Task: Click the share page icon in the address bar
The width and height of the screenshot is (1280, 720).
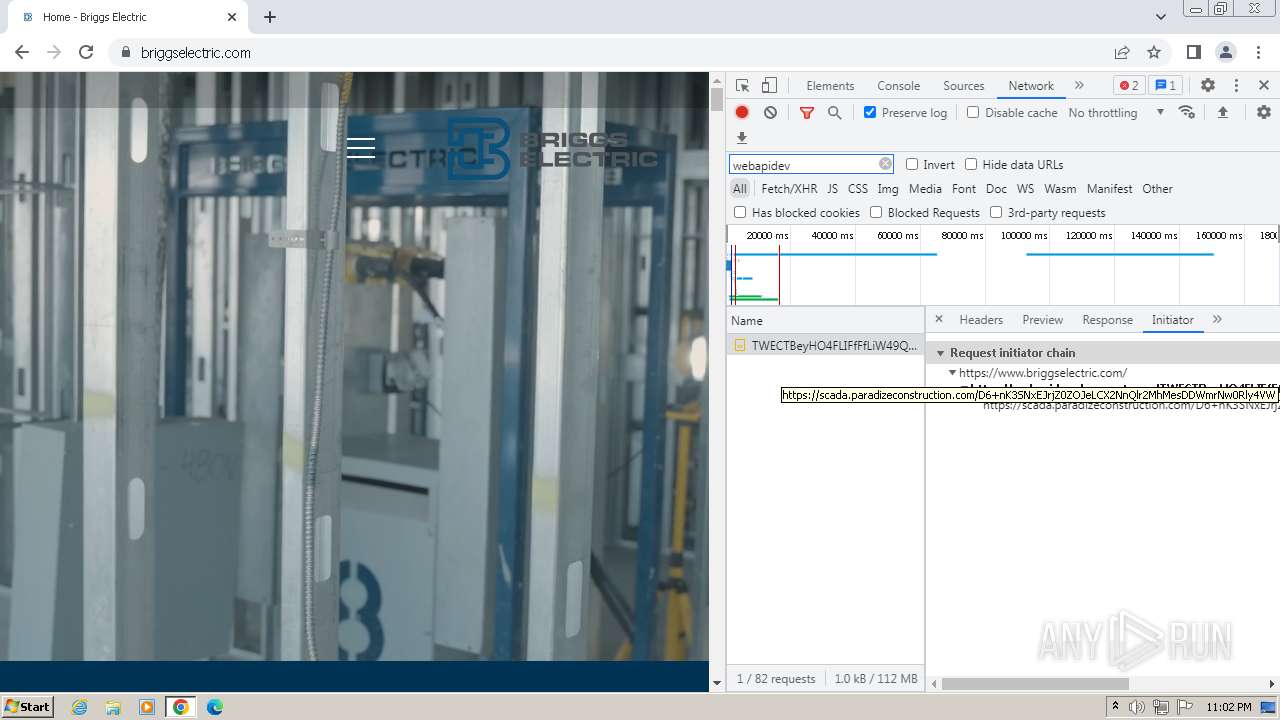Action: tap(1122, 52)
